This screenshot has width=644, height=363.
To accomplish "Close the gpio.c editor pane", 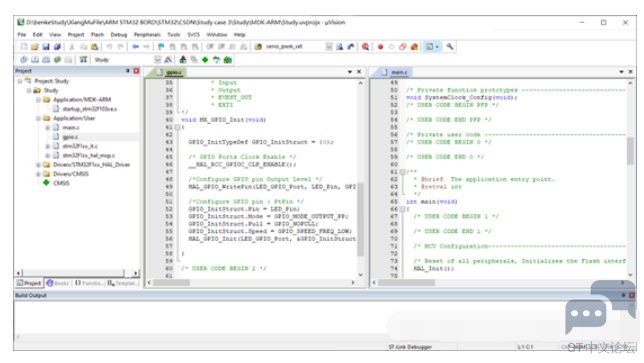I will [359, 72].
